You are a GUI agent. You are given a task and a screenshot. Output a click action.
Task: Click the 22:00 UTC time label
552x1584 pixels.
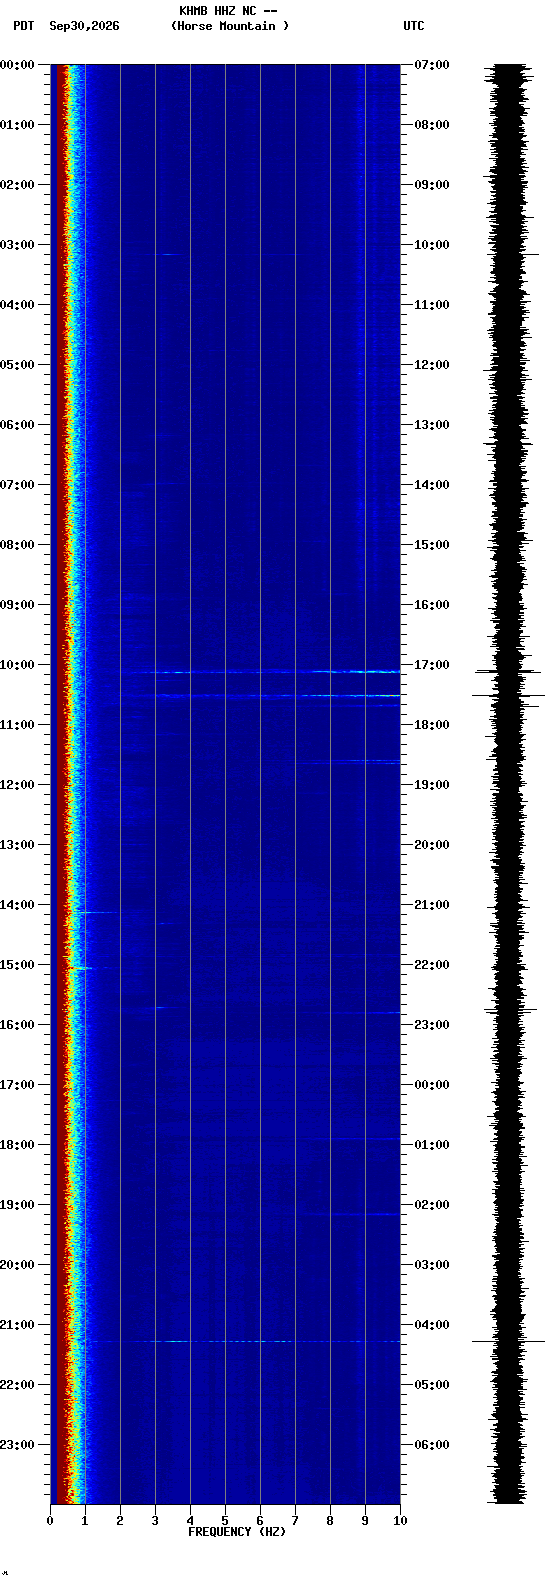pos(432,965)
